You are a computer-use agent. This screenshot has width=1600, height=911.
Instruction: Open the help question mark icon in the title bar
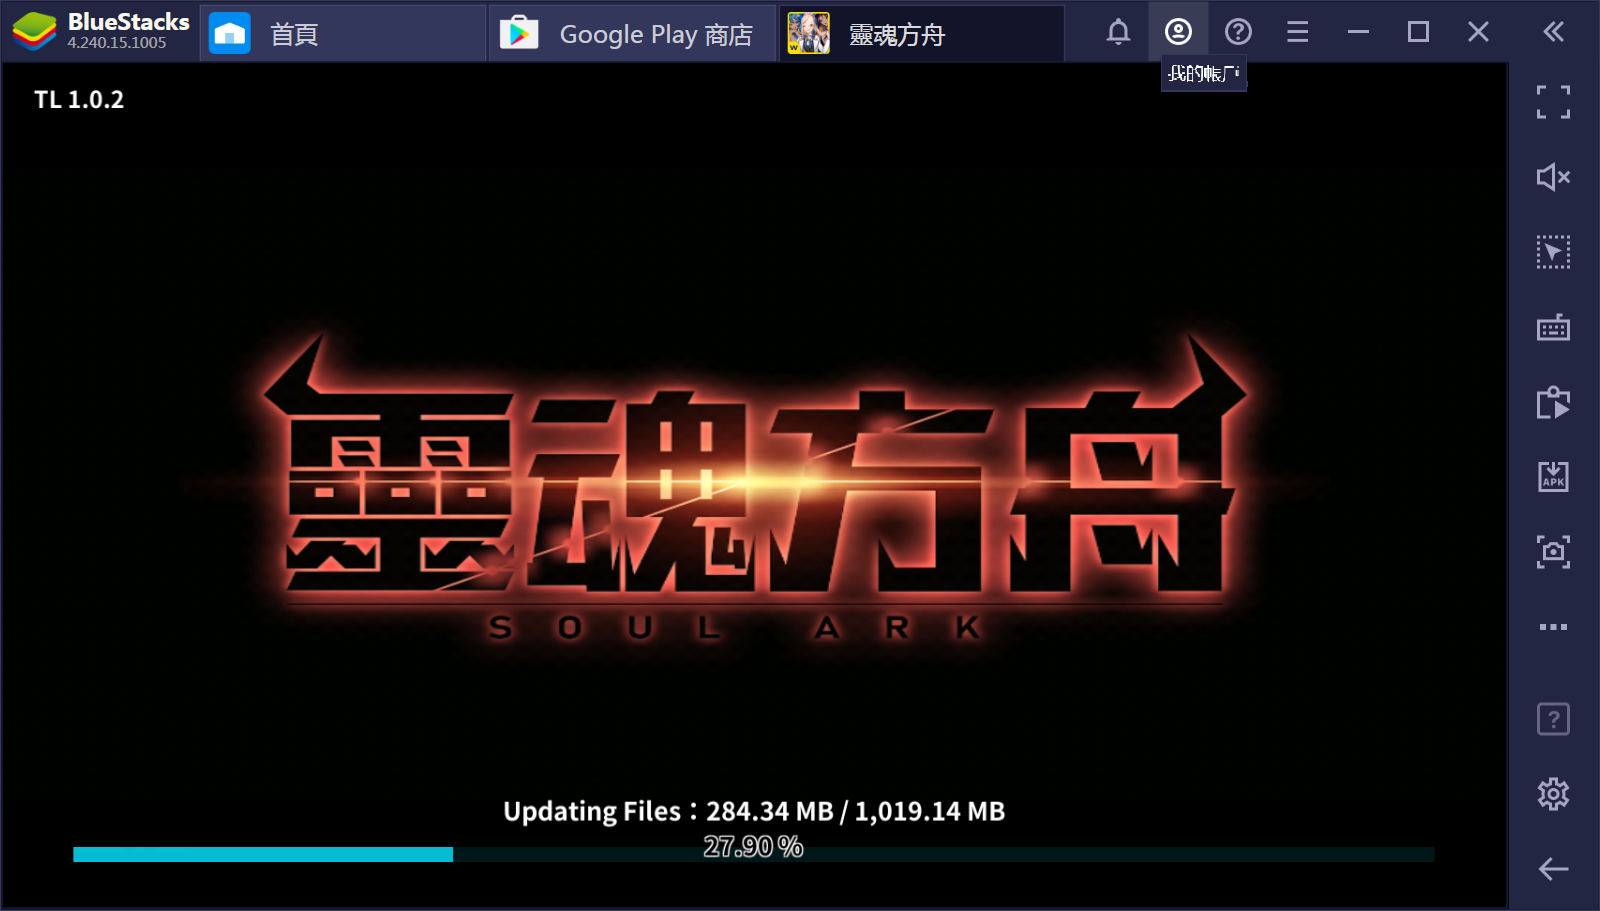tap(1238, 32)
